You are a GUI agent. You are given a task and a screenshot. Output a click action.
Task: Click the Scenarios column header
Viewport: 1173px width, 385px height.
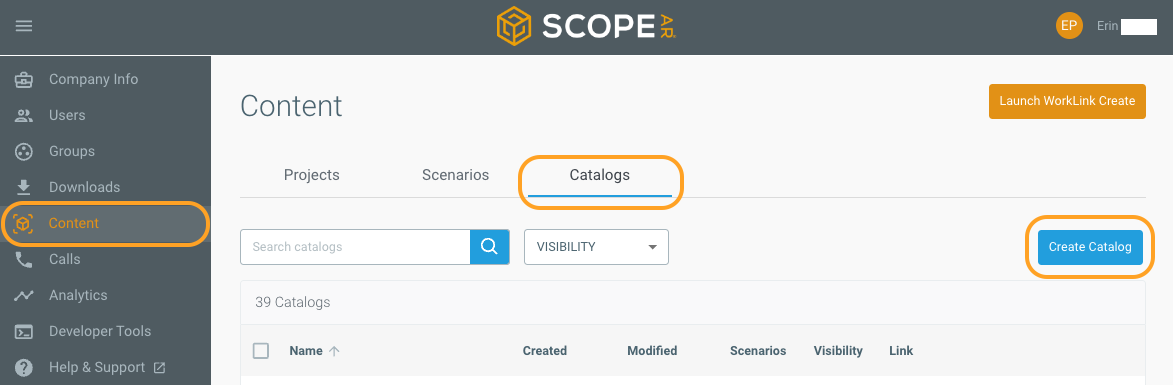pos(758,351)
